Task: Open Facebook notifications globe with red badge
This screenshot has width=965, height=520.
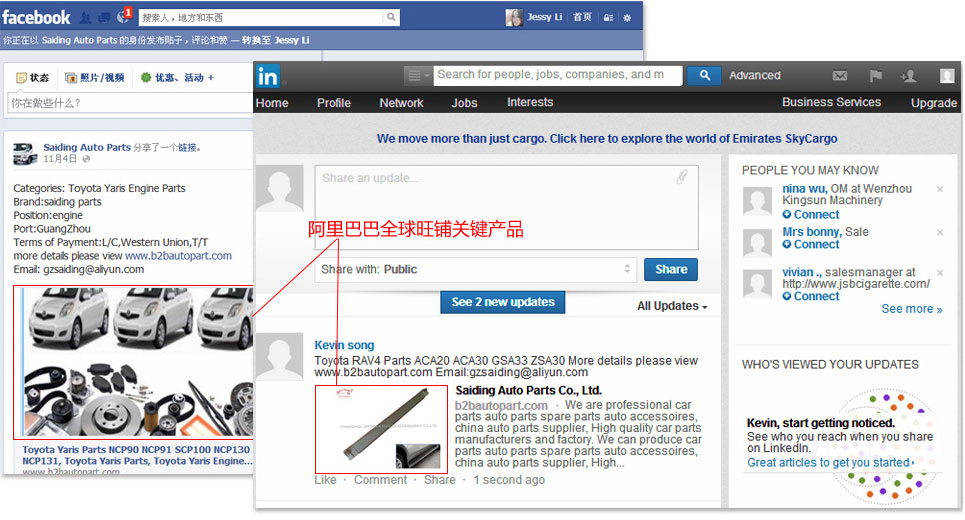Action: [124, 17]
